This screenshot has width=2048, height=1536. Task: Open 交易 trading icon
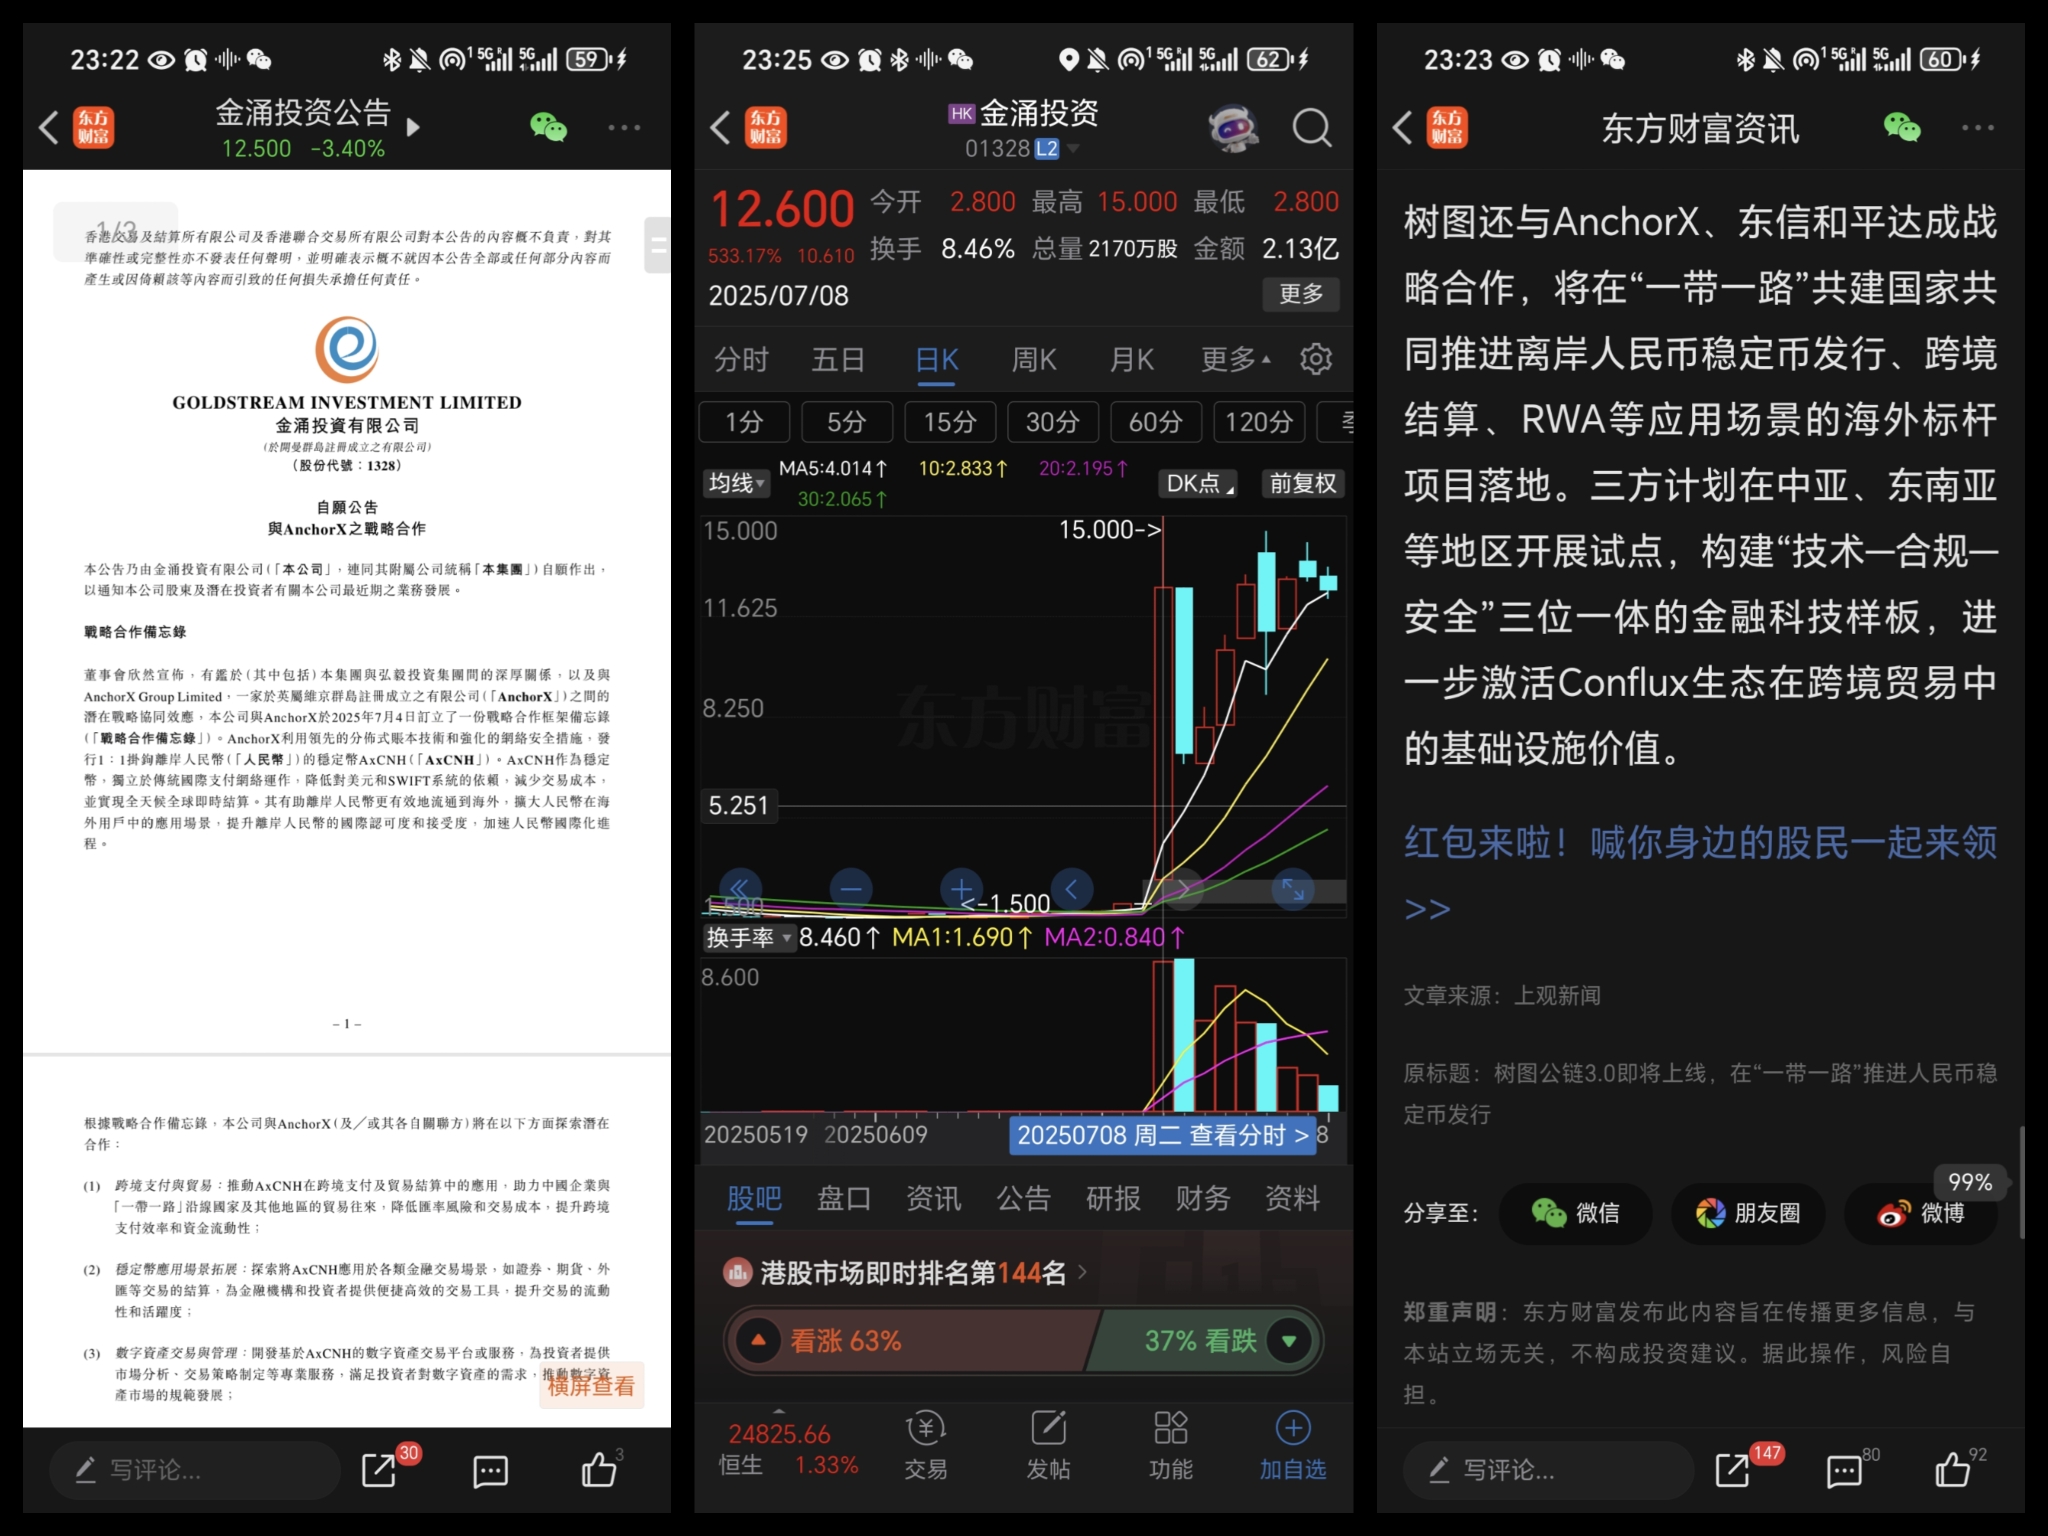click(x=926, y=1446)
